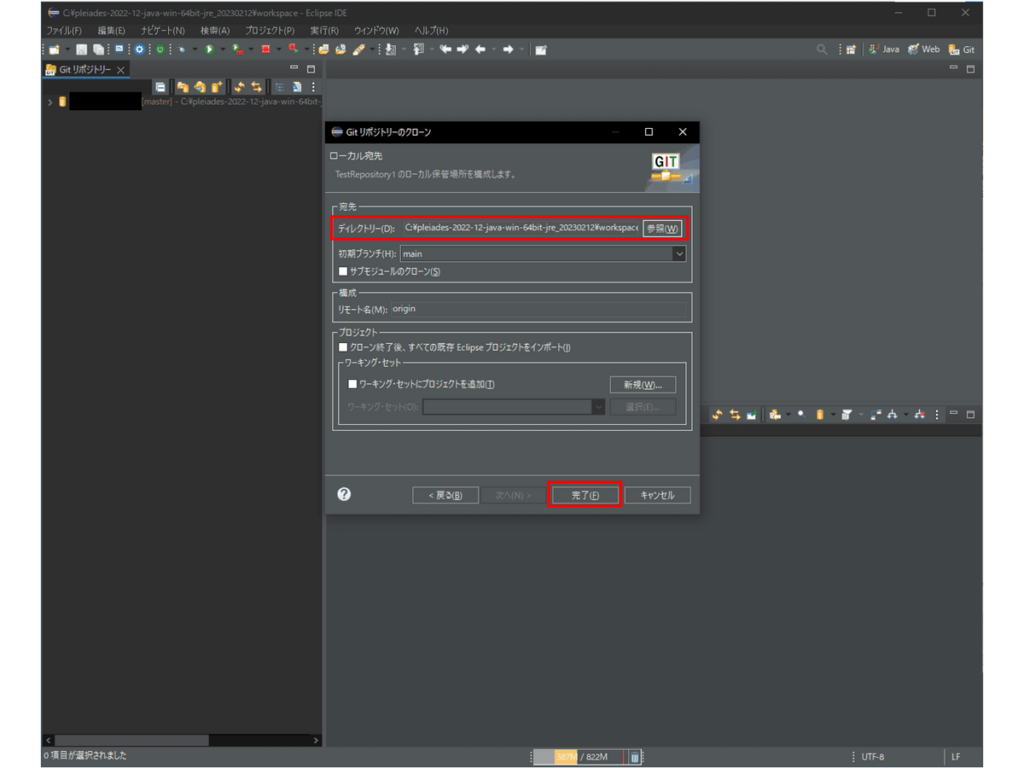Open the 実行(R) menu
The height and width of the screenshot is (768, 1024).
(x=325, y=31)
